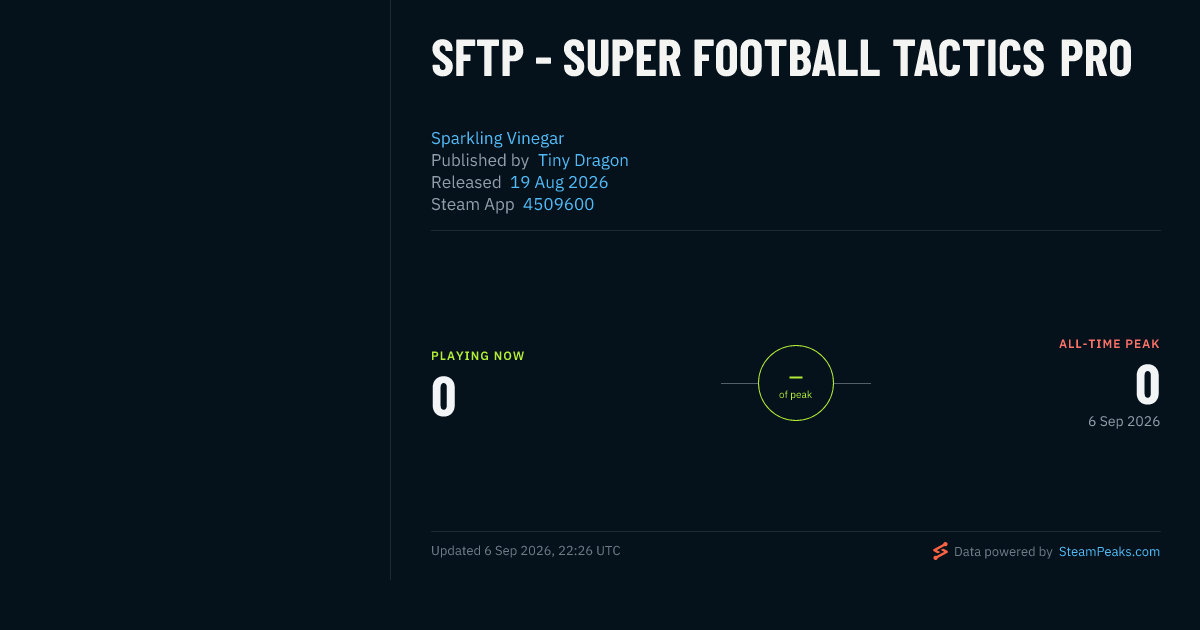Image resolution: width=1200 pixels, height=630 pixels.
Task: Click the Data powered by text
Action: tap(1003, 551)
